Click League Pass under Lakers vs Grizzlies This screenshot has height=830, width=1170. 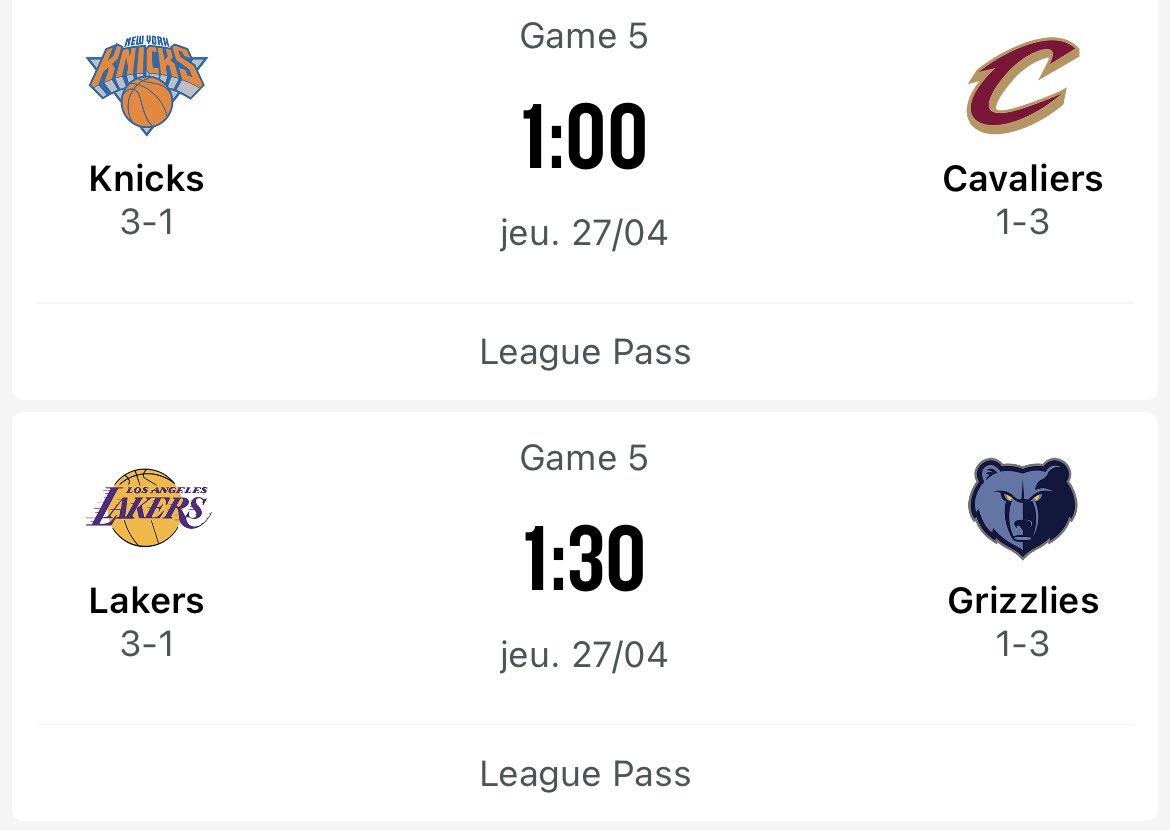coord(585,774)
